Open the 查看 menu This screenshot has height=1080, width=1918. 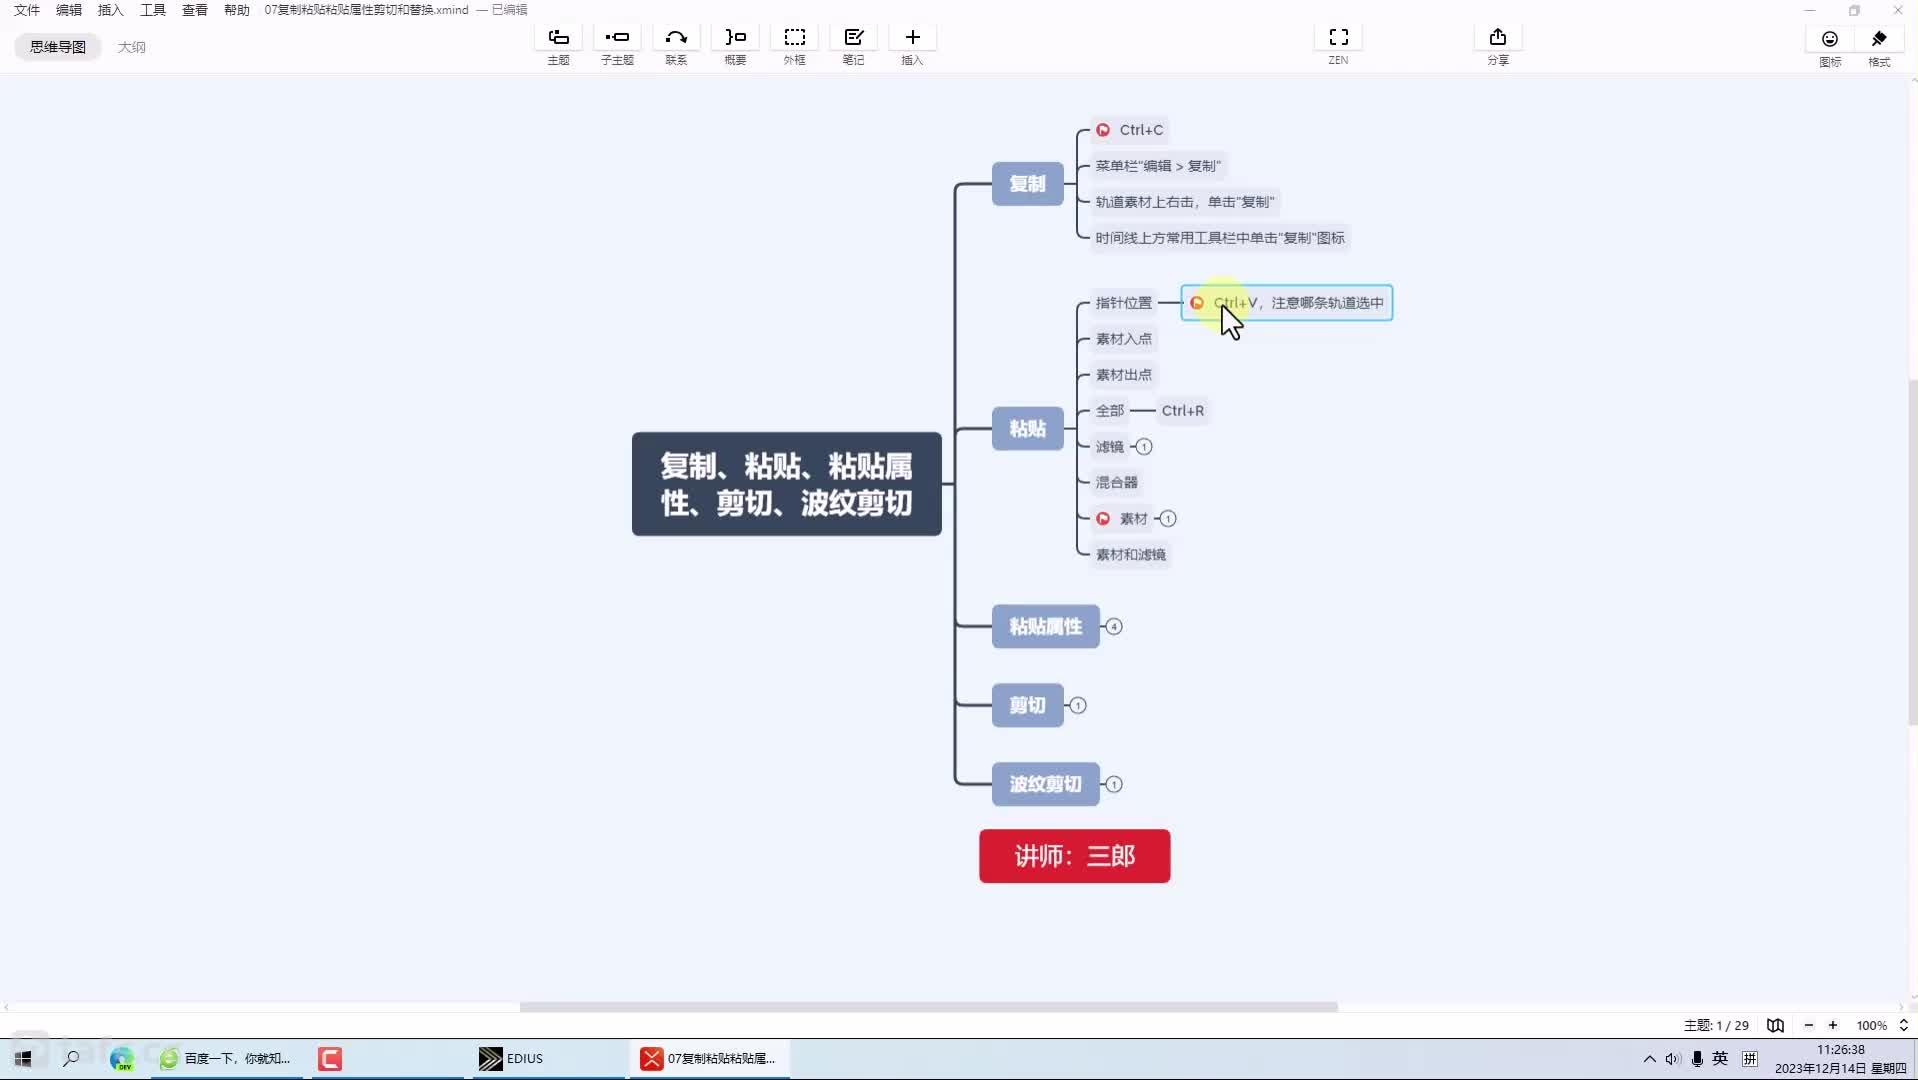195,10
